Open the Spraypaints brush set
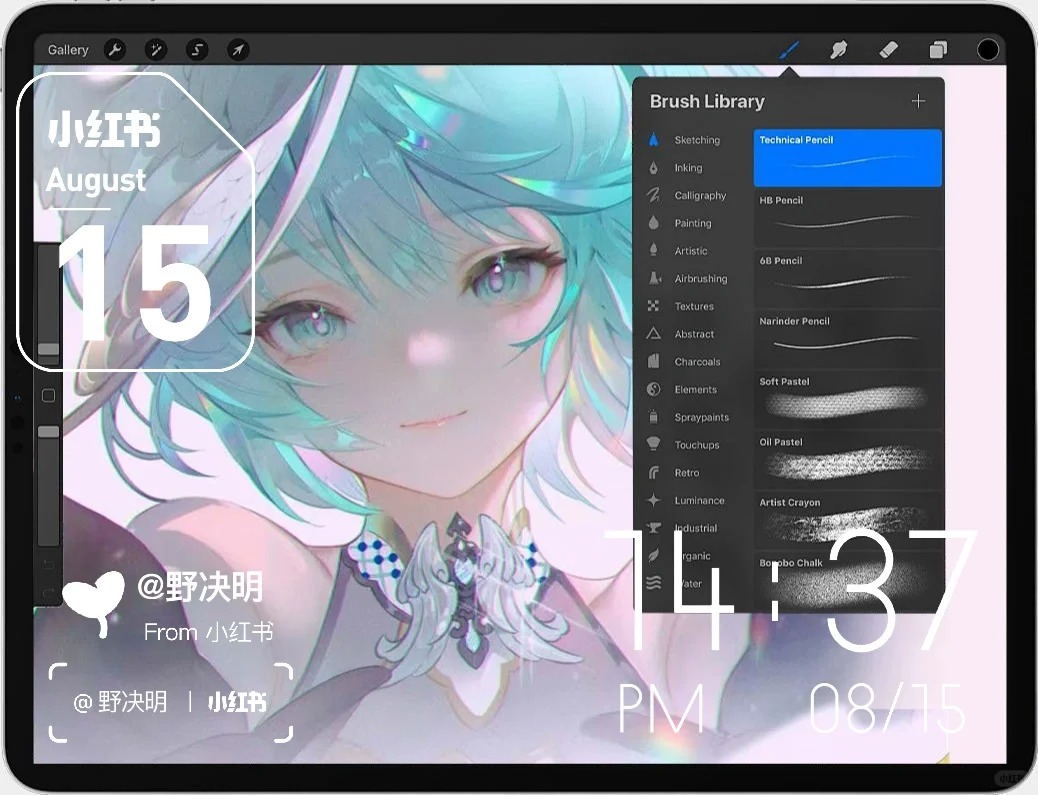 [701, 418]
